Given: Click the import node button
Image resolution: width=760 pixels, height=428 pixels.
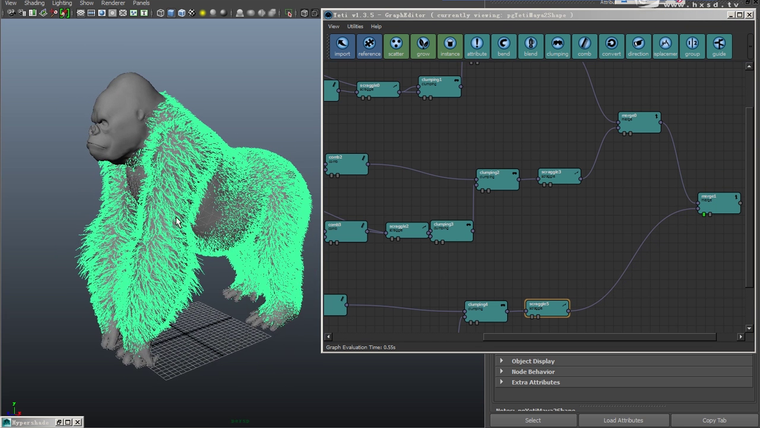Looking at the screenshot, I should pos(342,46).
